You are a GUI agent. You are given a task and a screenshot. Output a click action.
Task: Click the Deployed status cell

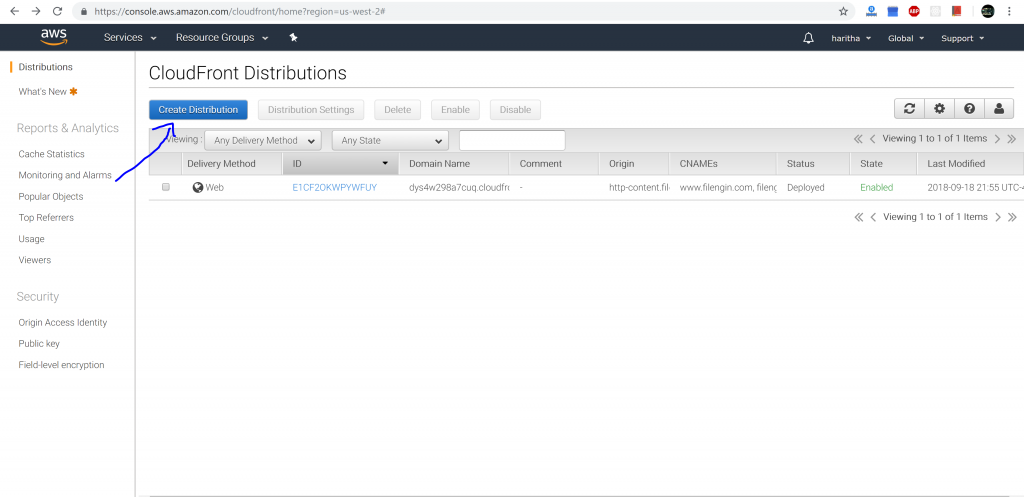tap(806, 187)
